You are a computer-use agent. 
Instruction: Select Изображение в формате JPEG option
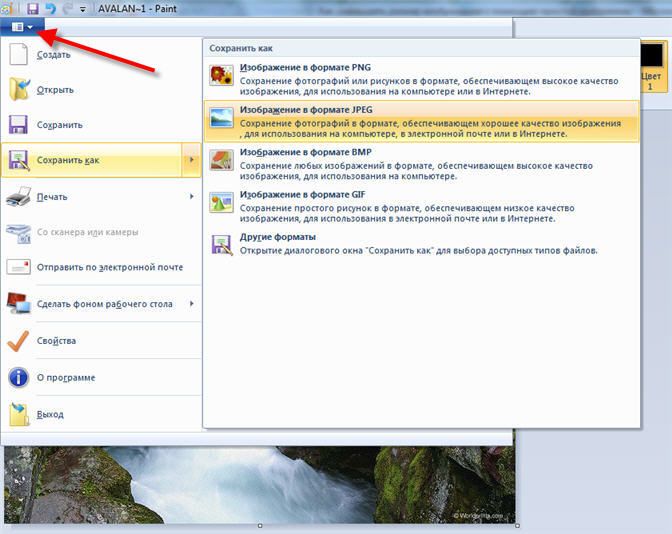pyautogui.click(x=422, y=121)
